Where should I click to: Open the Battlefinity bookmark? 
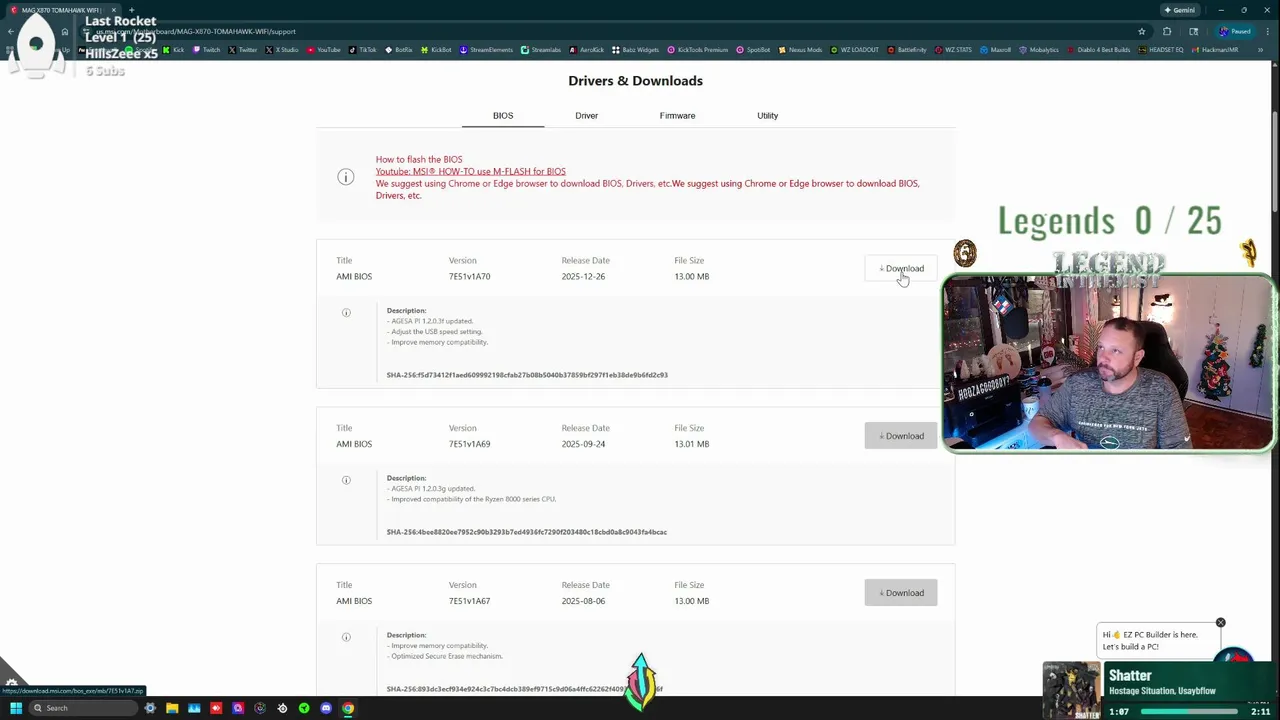[906, 50]
